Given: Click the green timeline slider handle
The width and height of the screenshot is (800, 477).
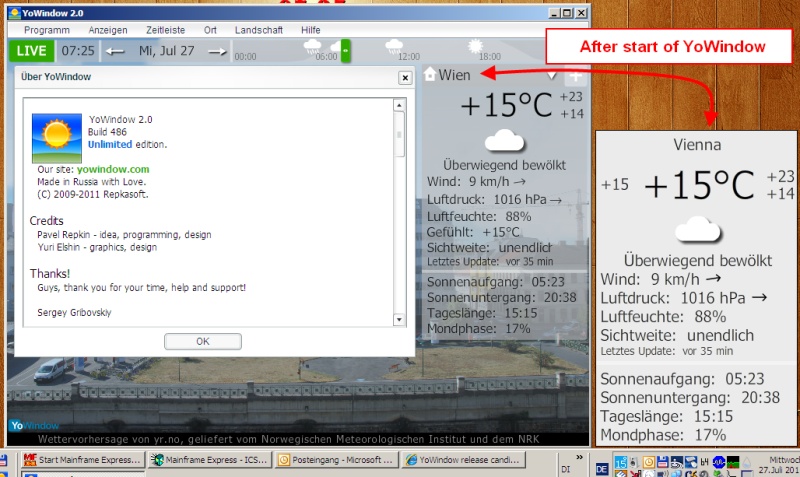Looking at the screenshot, I should pyautogui.click(x=346, y=51).
